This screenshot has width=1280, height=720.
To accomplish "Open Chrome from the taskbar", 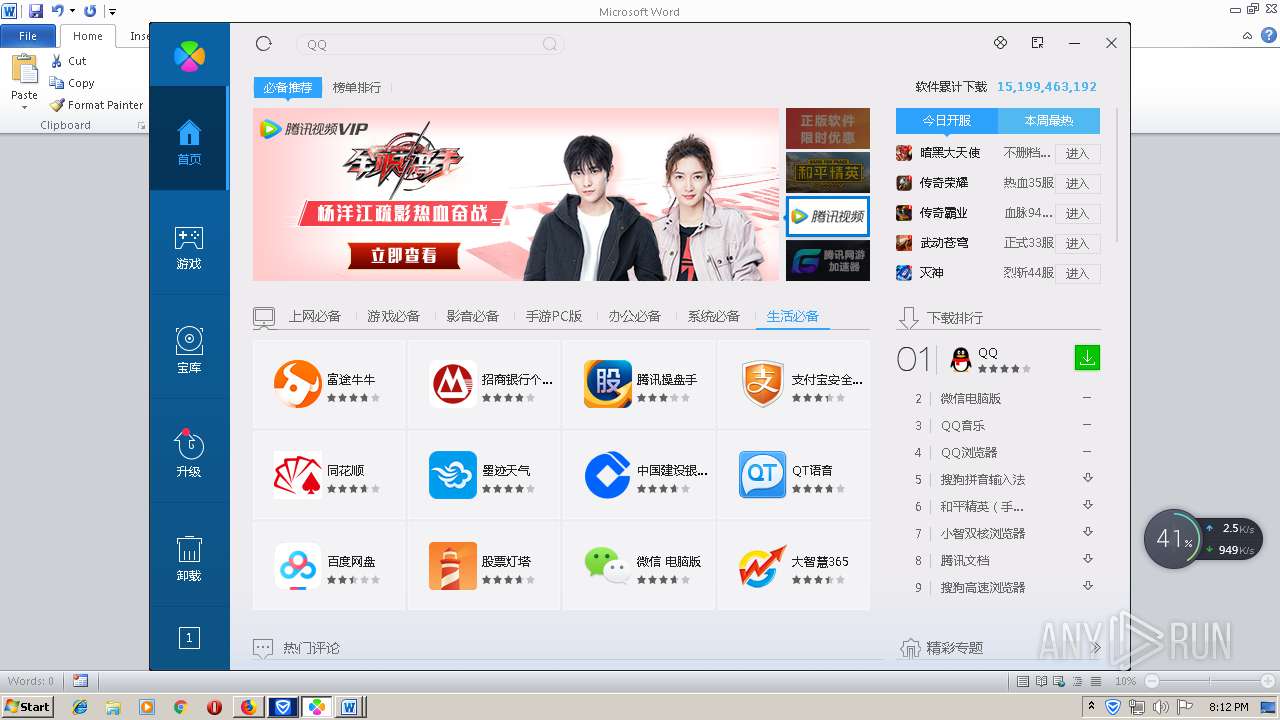I will click(x=180, y=707).
